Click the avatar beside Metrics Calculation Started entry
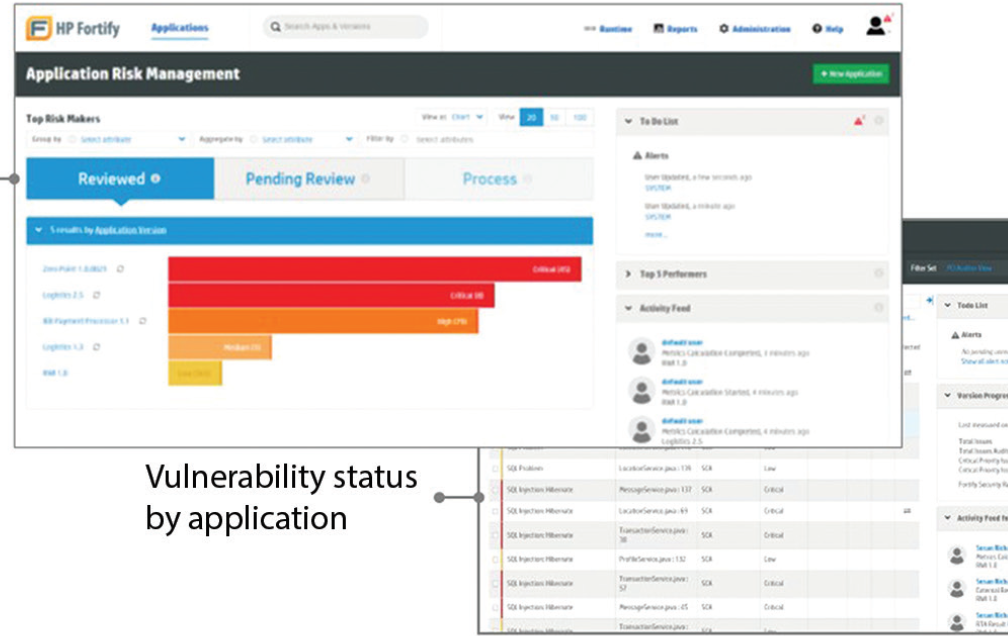Viewport: 1008px width, 636px height. coord(642,391)
